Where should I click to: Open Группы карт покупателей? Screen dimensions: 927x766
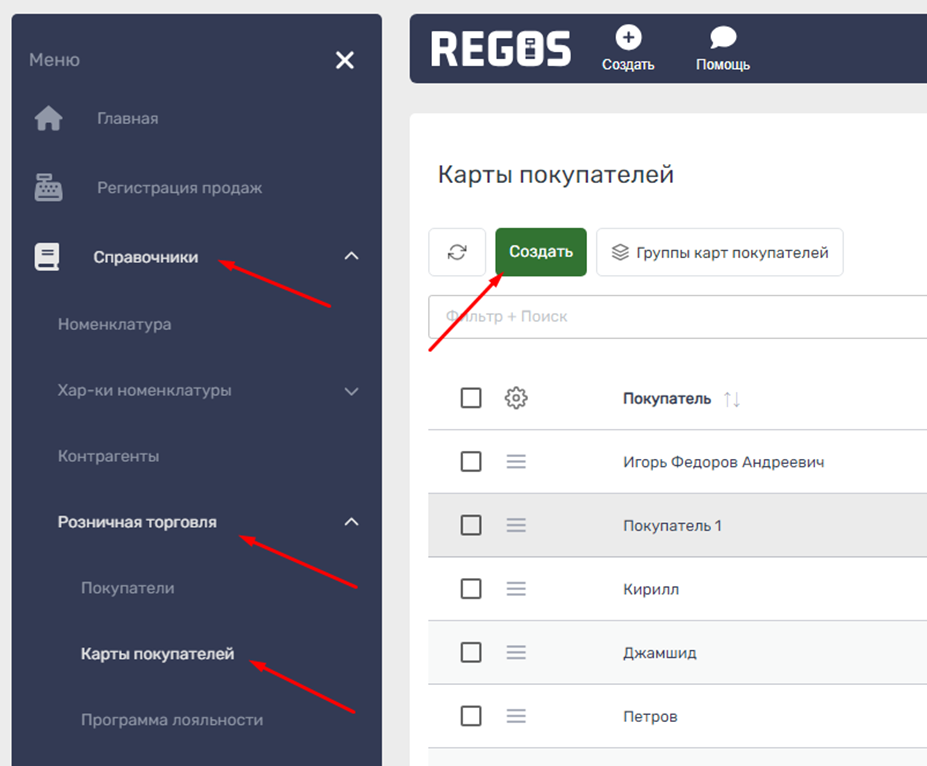pyautogui.click(x=720, y=252)
